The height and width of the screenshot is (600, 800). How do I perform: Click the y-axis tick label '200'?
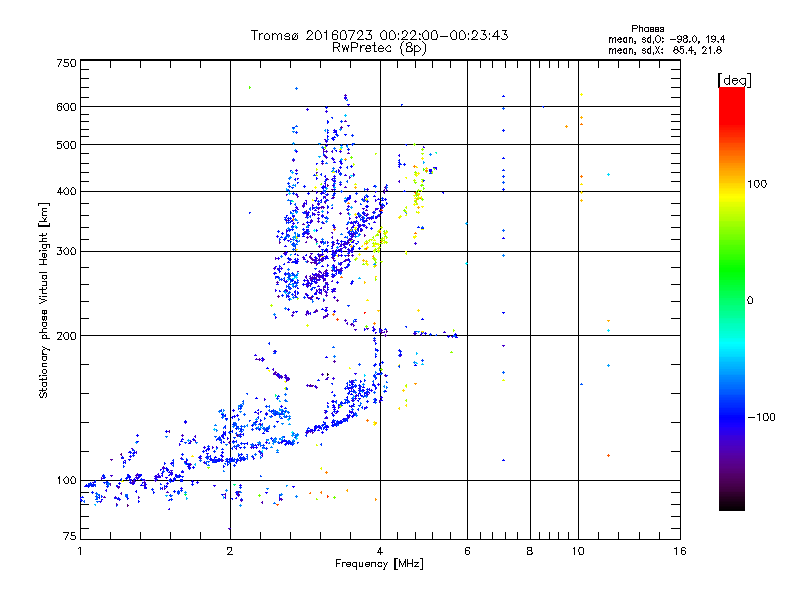coord(66,336)
